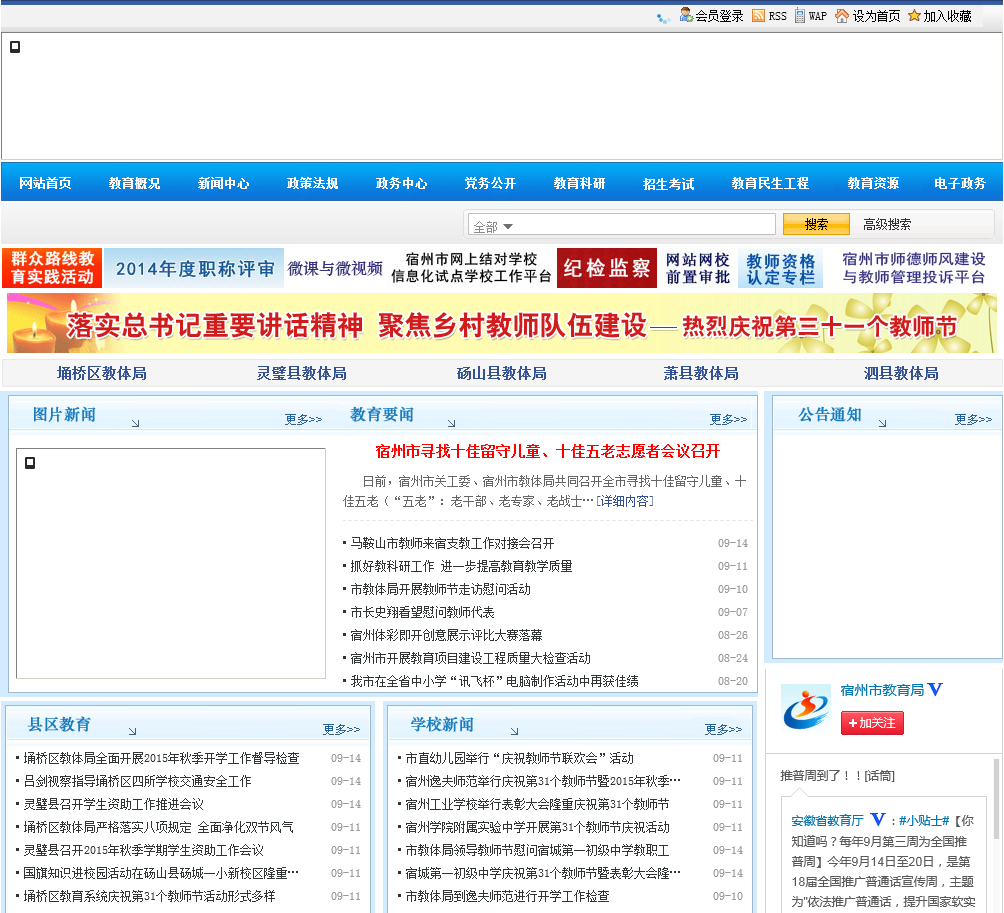Open 市直幼儿园举行庆祝教师节联欢会 article
The width and height of the screenshot is (1004, 913).
pos(519,759)
